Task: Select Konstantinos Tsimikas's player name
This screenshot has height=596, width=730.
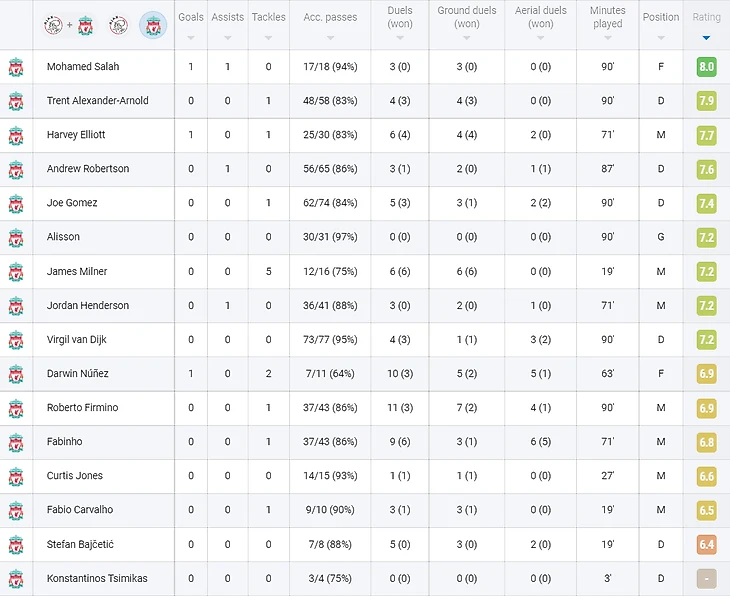Action: click(x=97, y=578)
